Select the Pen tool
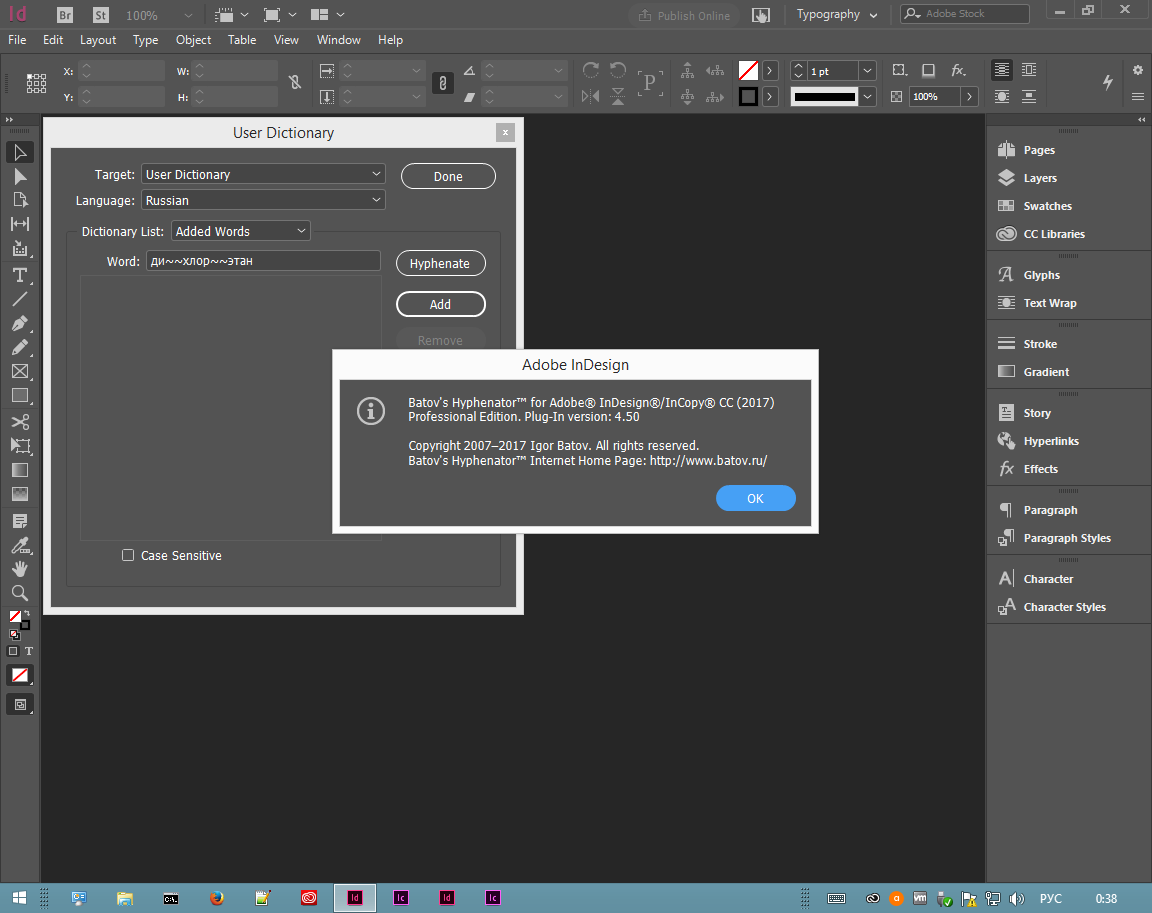Viewport: 1152px width, 913px height. (20, 323)
